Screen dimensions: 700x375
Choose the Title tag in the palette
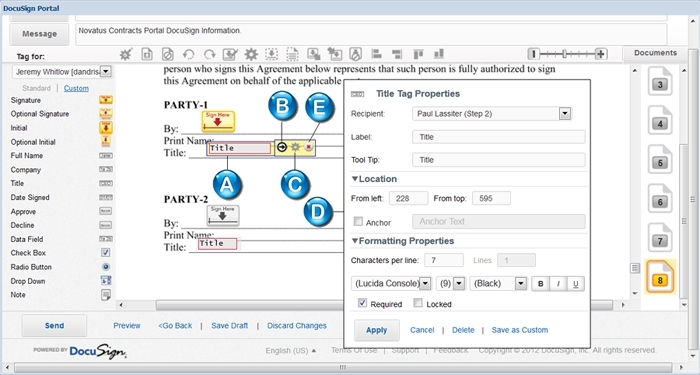106,183
